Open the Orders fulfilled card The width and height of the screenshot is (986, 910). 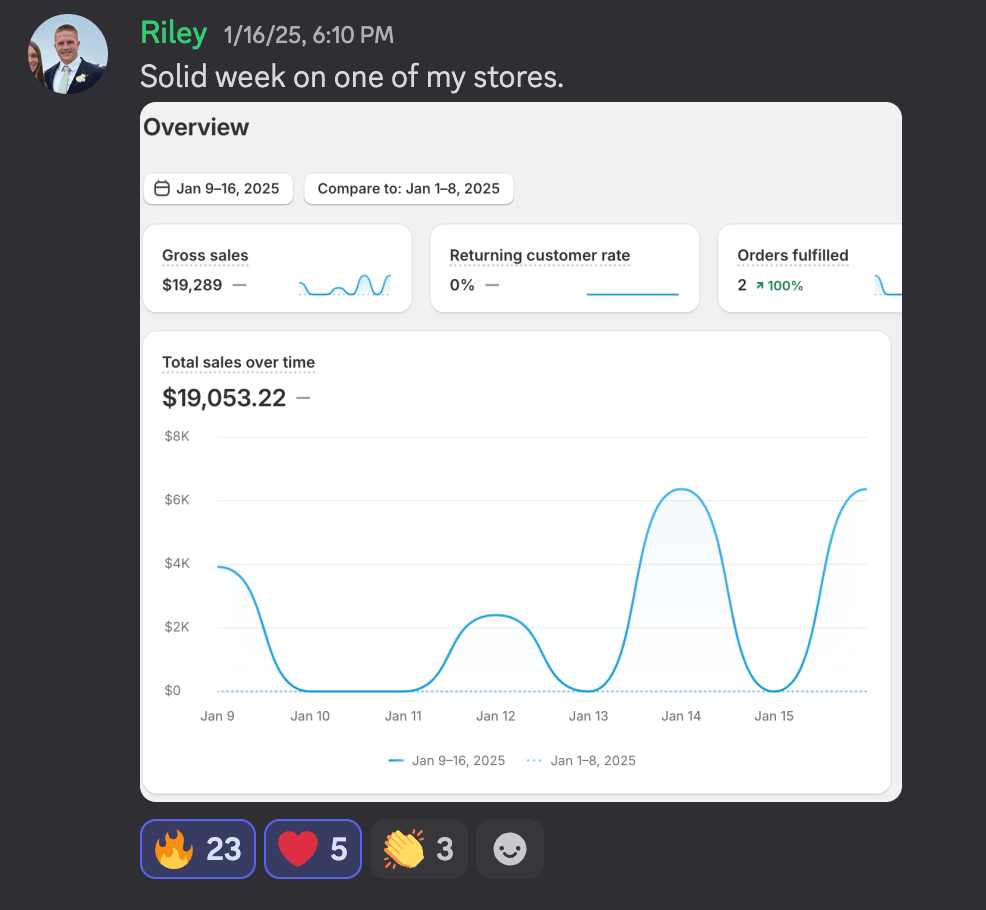click(810, 268)
